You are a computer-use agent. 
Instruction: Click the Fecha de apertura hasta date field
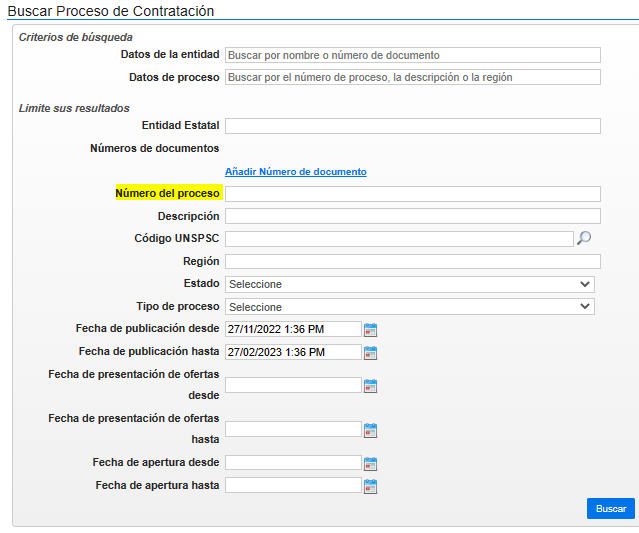[292, 485]
